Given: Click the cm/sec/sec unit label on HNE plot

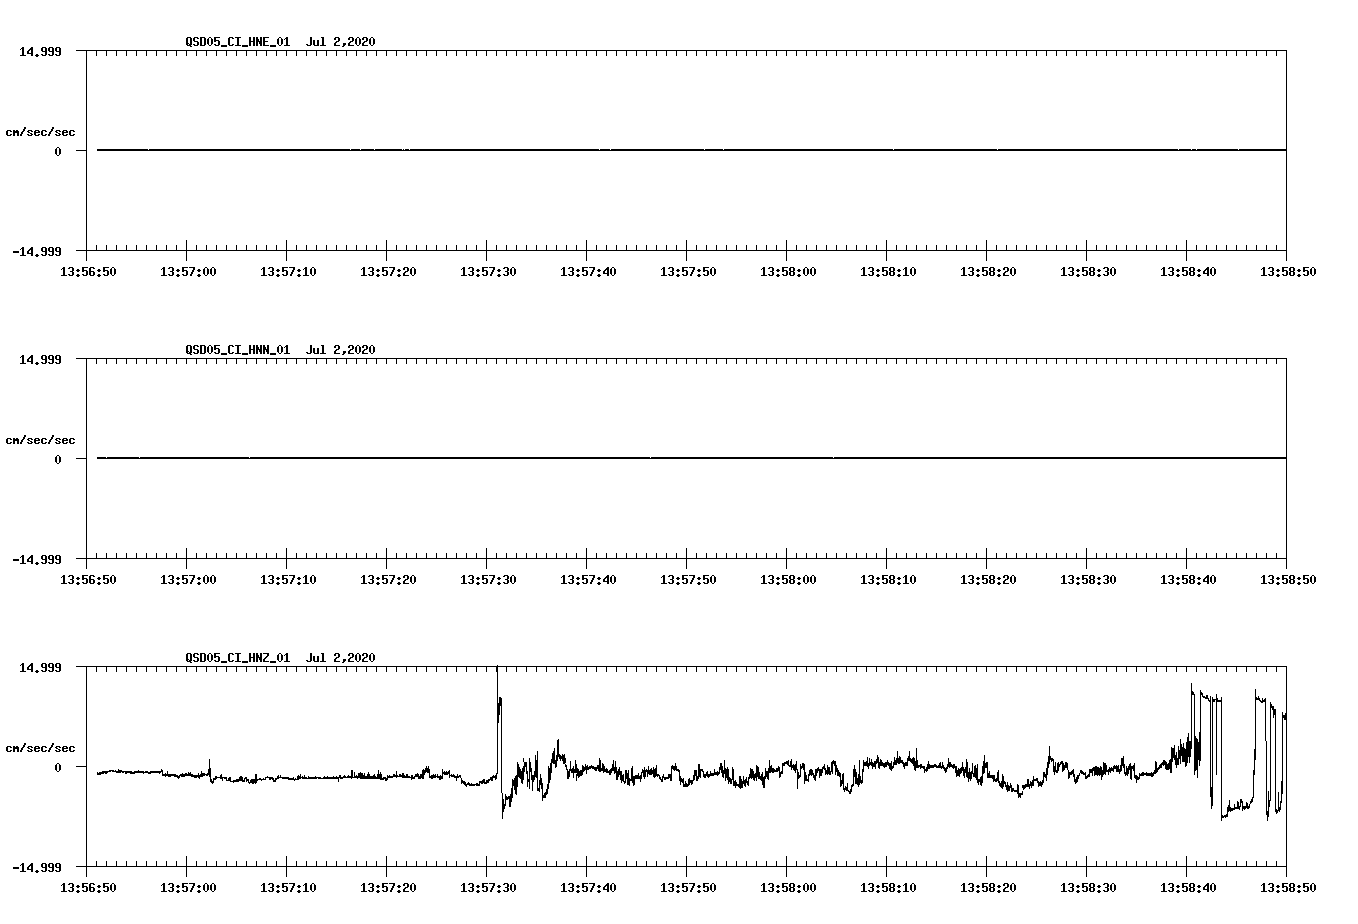Looking at the screenshot, I should 40,132.
